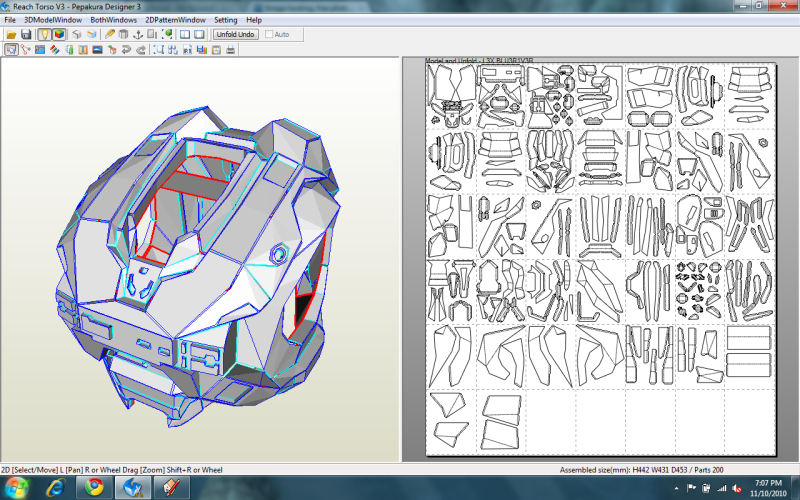Click the gray cube icon in toolbar
Image resolution: width=800 pixels, height=500 pixels.
[77, 35]
